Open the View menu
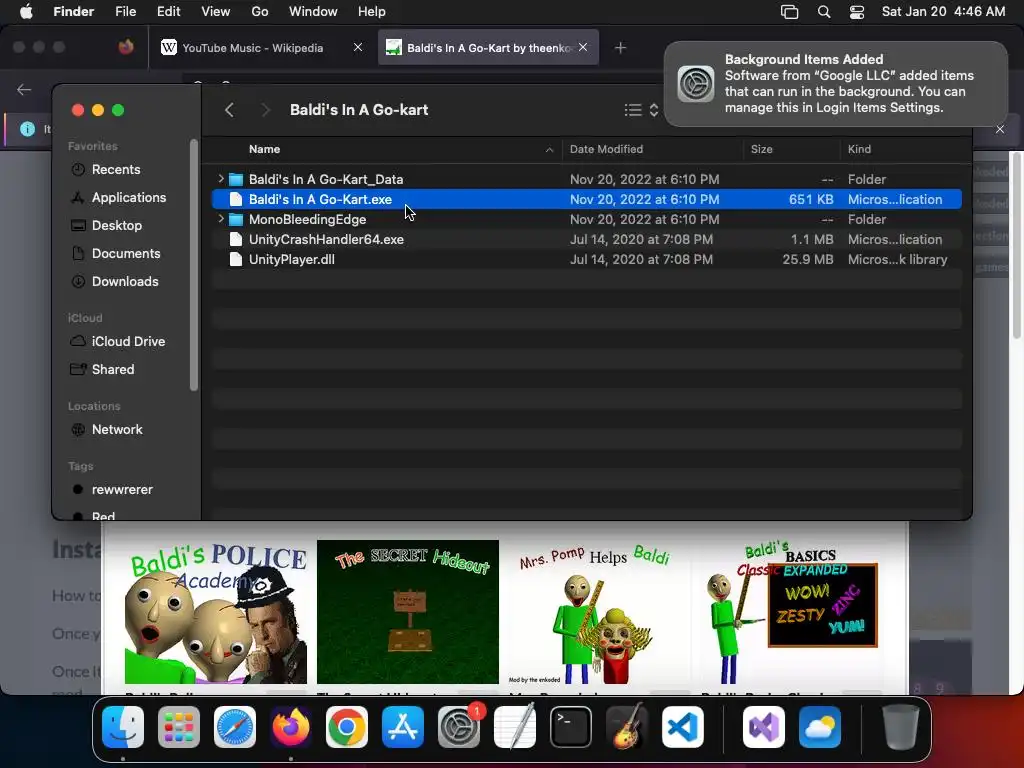This screenshot has width=1024, height=768. tap(216, 12)
